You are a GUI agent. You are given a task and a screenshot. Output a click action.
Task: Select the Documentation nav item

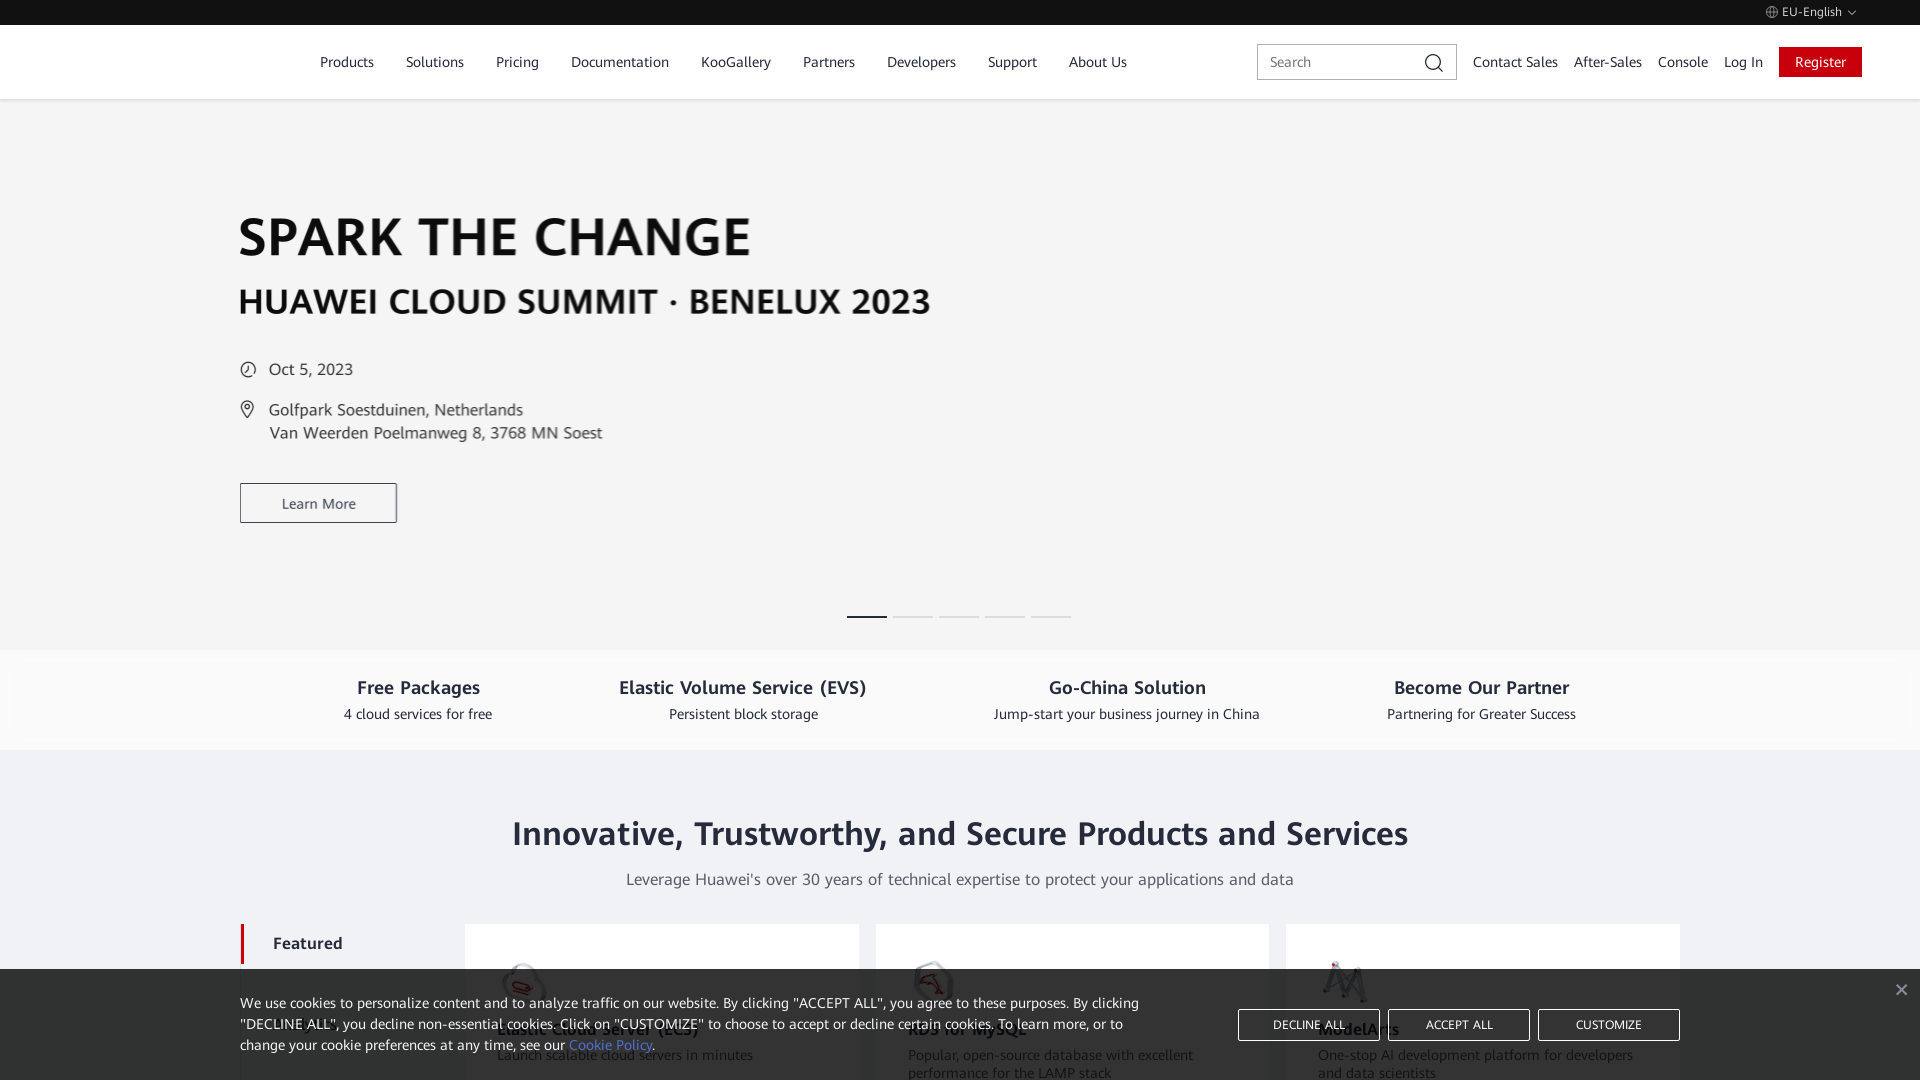coord(619,62)
